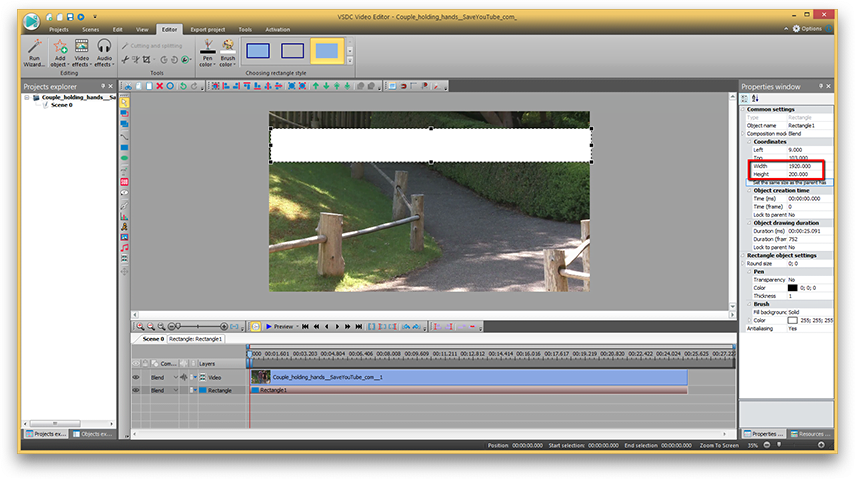Select the green ellipse tool in sidebar
The image size is (855, 479).
coord(124,158)
